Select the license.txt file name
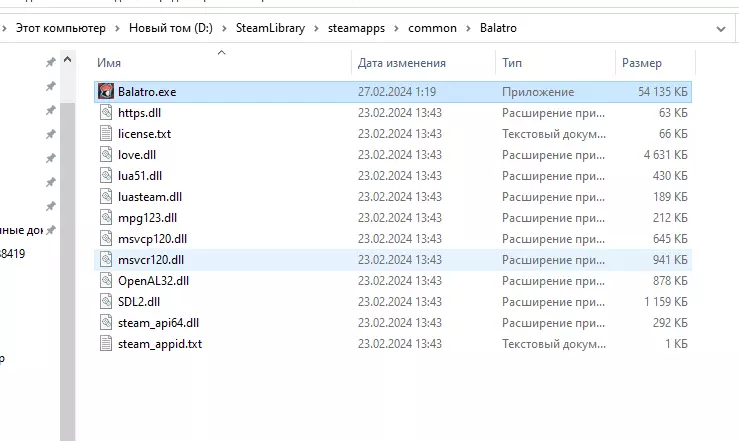 click(144, 133)
